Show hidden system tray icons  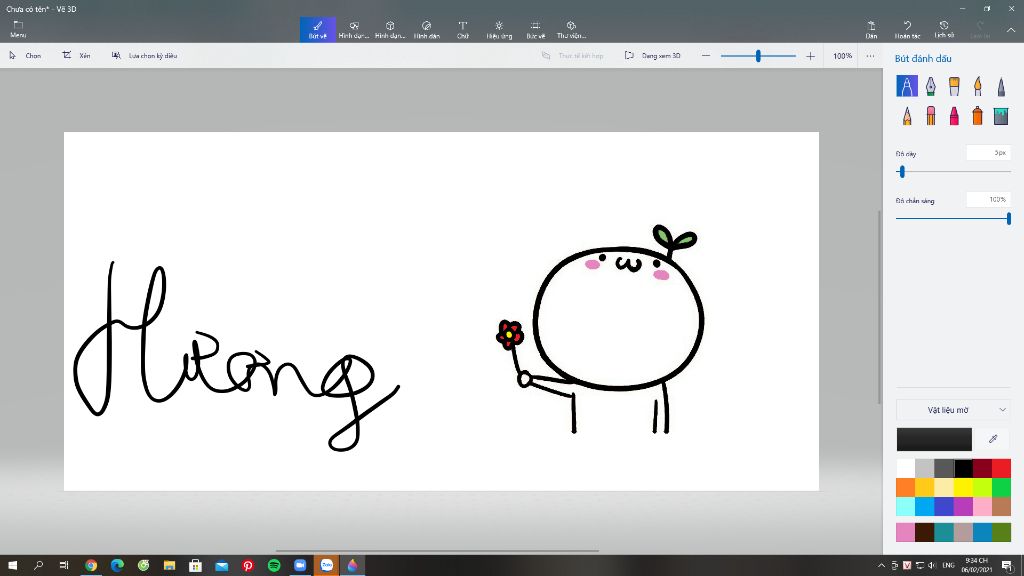click(x=881, y=566)
